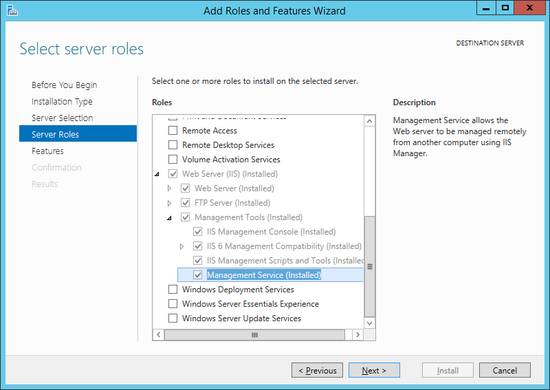Click the Previous button
Screen dimensions: 550x390
tap(317, 370)
